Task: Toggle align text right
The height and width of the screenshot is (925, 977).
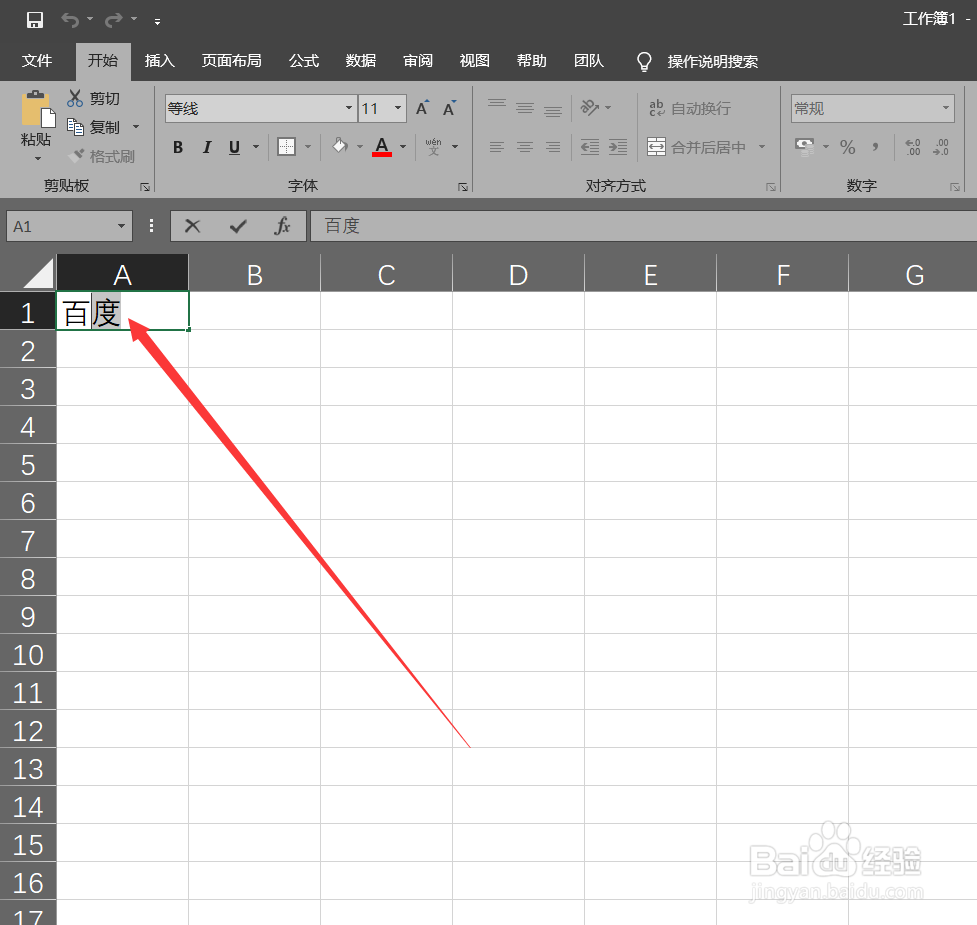Action: point(553,147)
